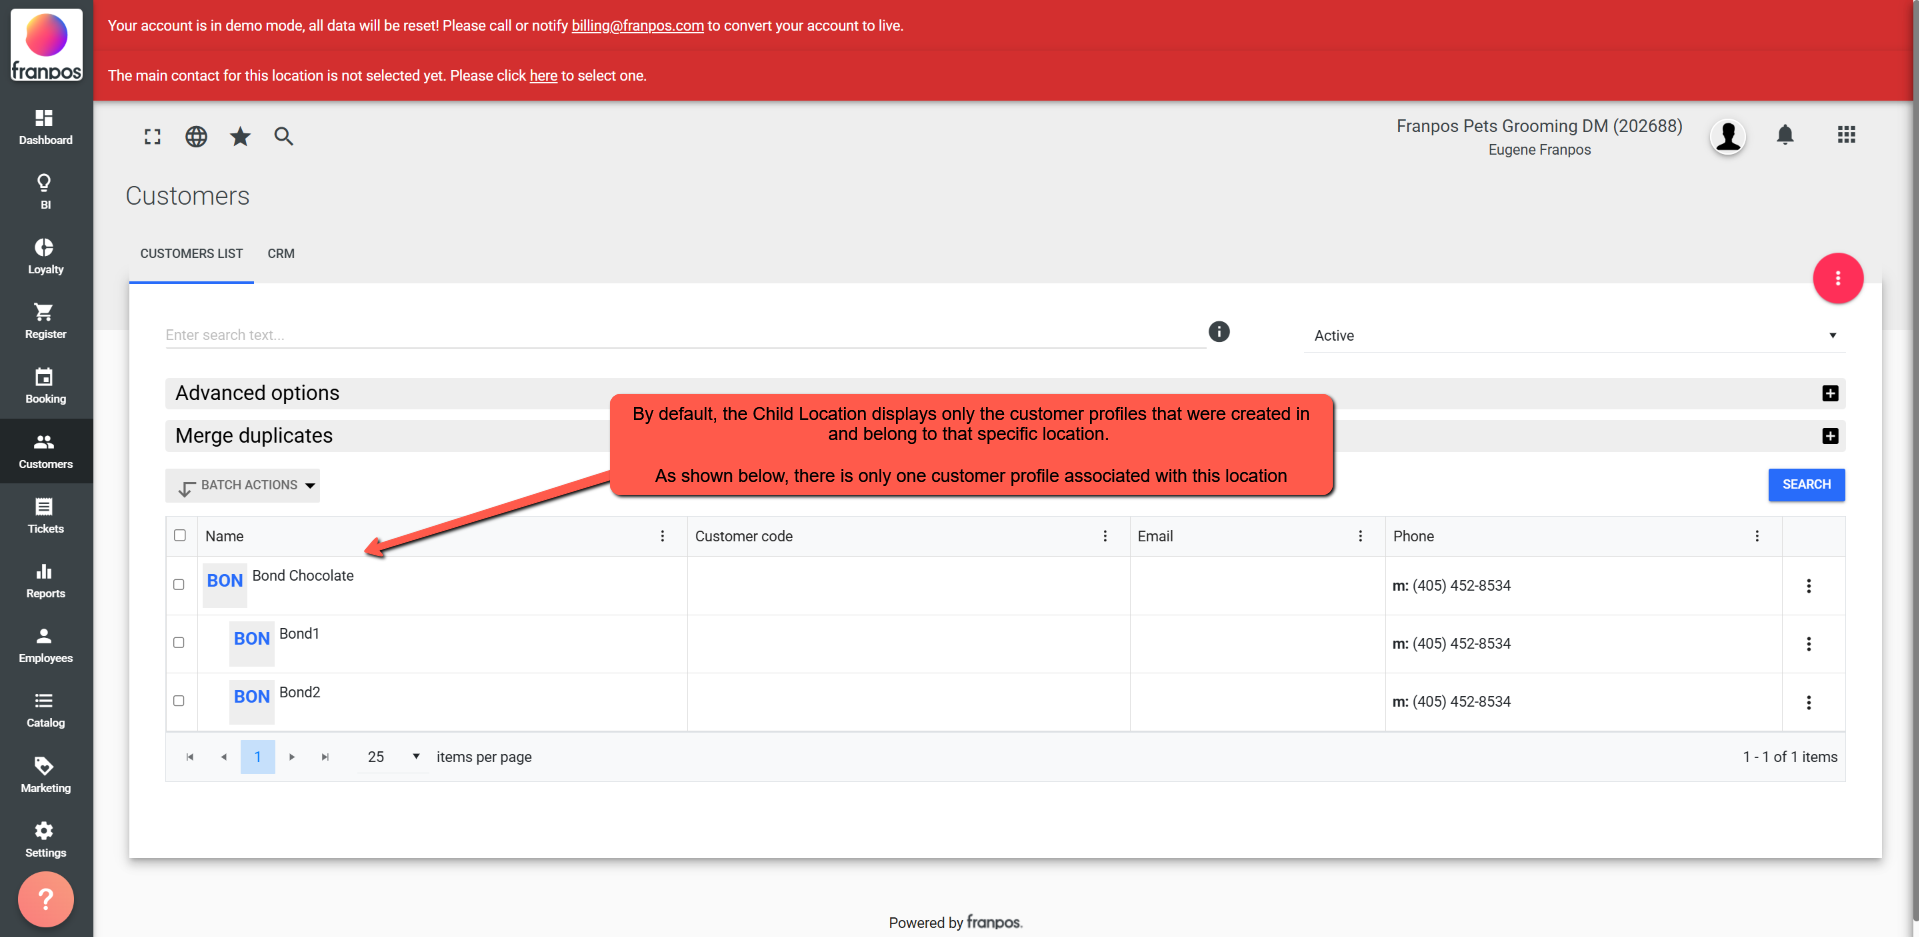Open the Booking calendar section

(45, 386)
